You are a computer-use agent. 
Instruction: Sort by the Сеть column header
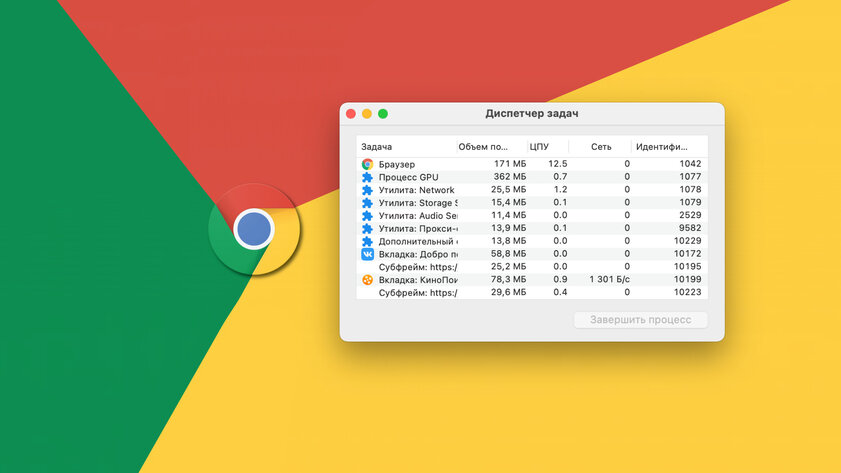(x=601, y=146)
